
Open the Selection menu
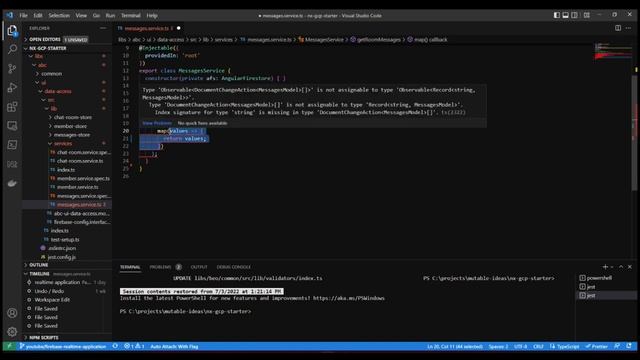click(59, 16)
